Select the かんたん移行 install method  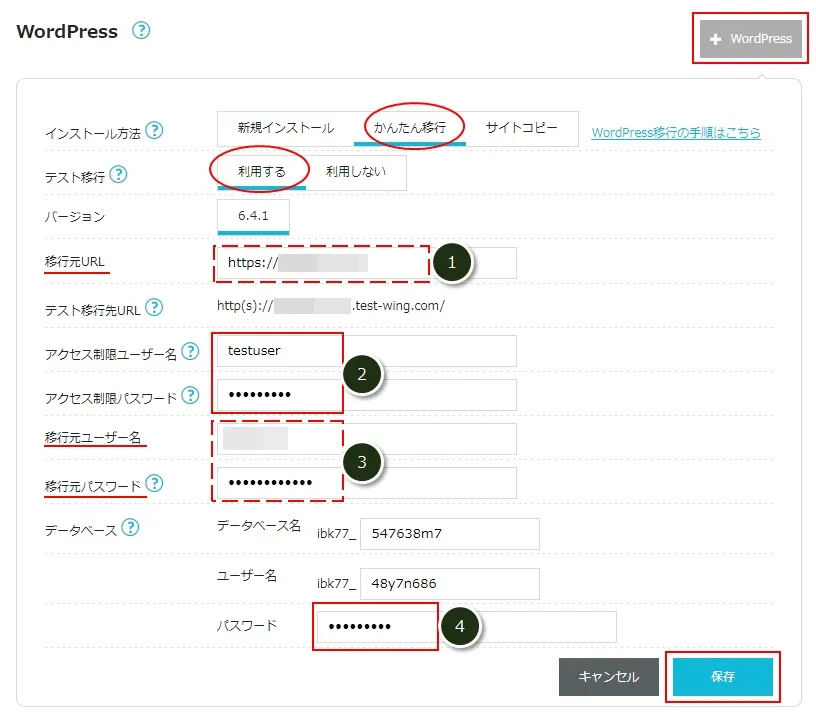tap(410, 128)
